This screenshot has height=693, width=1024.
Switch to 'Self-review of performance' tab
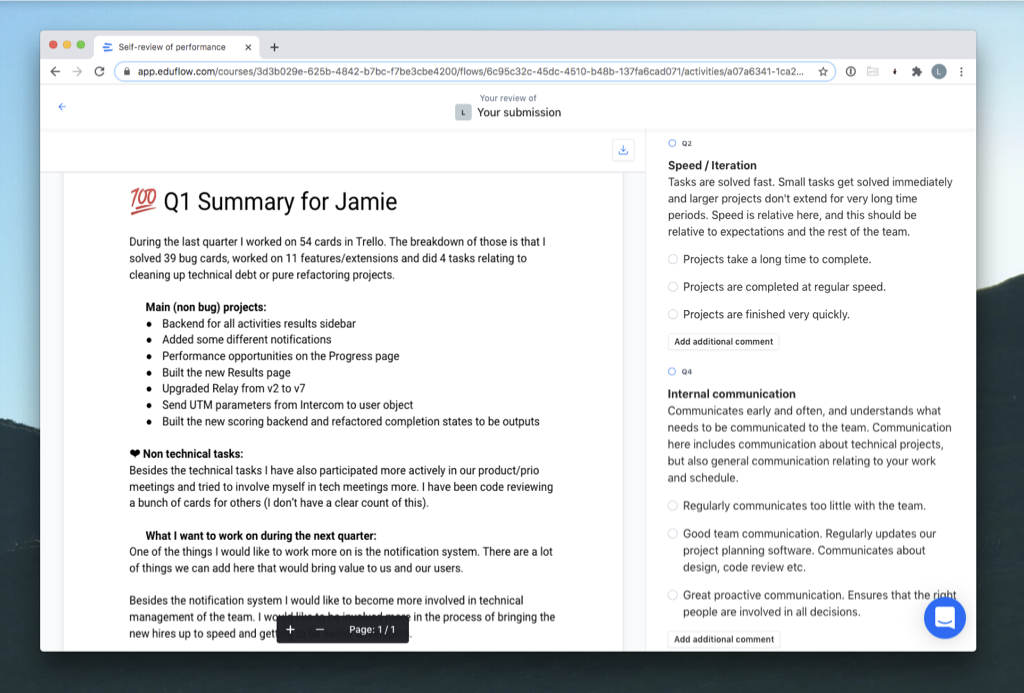[x=171, y=47]
